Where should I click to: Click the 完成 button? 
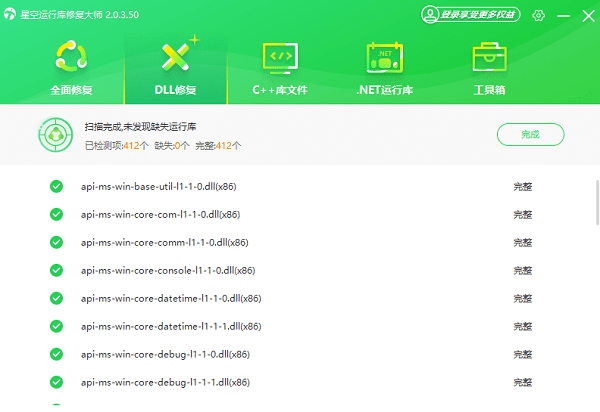(530, 134)
